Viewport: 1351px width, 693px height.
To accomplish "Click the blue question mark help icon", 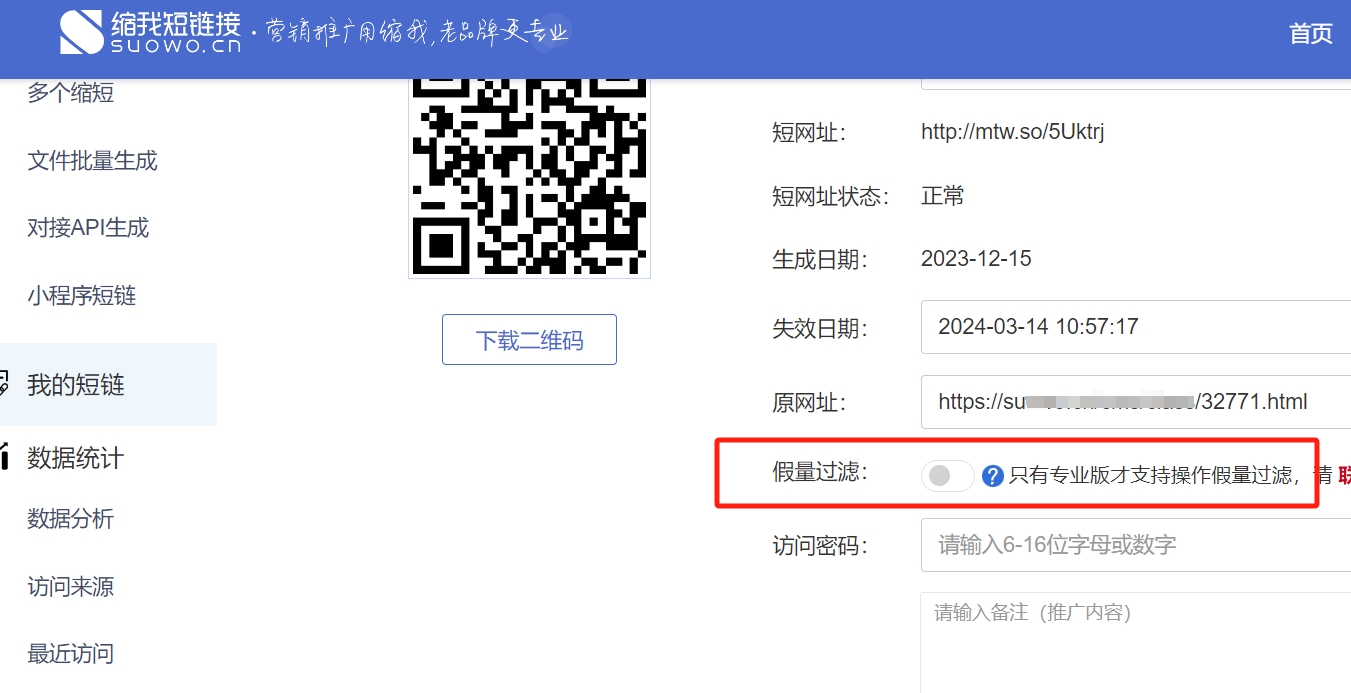I will (992, 476).
